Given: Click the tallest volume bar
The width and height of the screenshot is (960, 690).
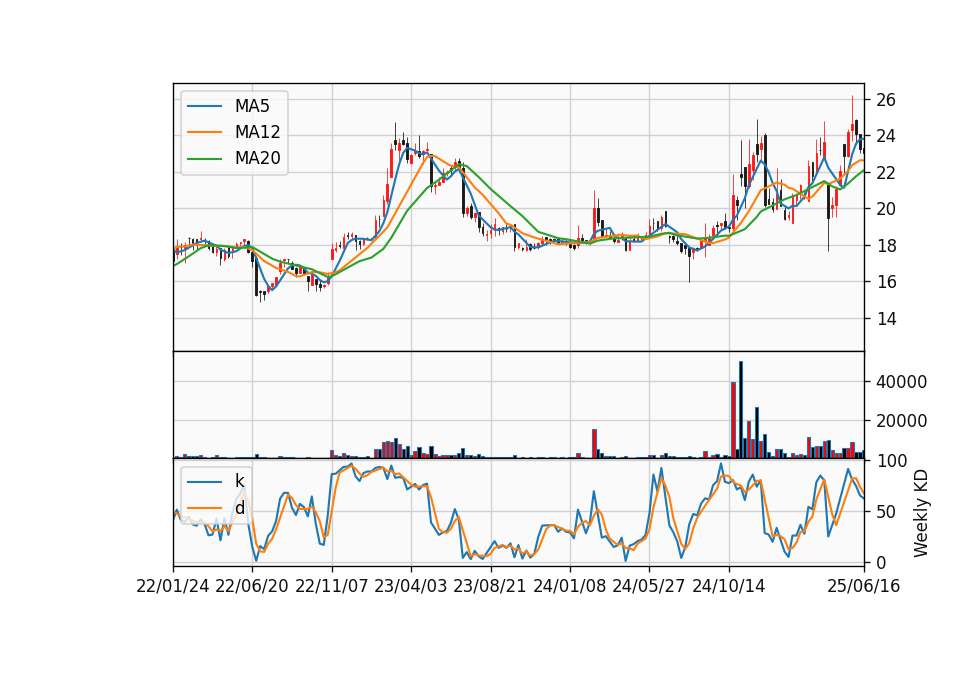Looking at the screenshot, I should pyautogui.click(x=741, y=410).
